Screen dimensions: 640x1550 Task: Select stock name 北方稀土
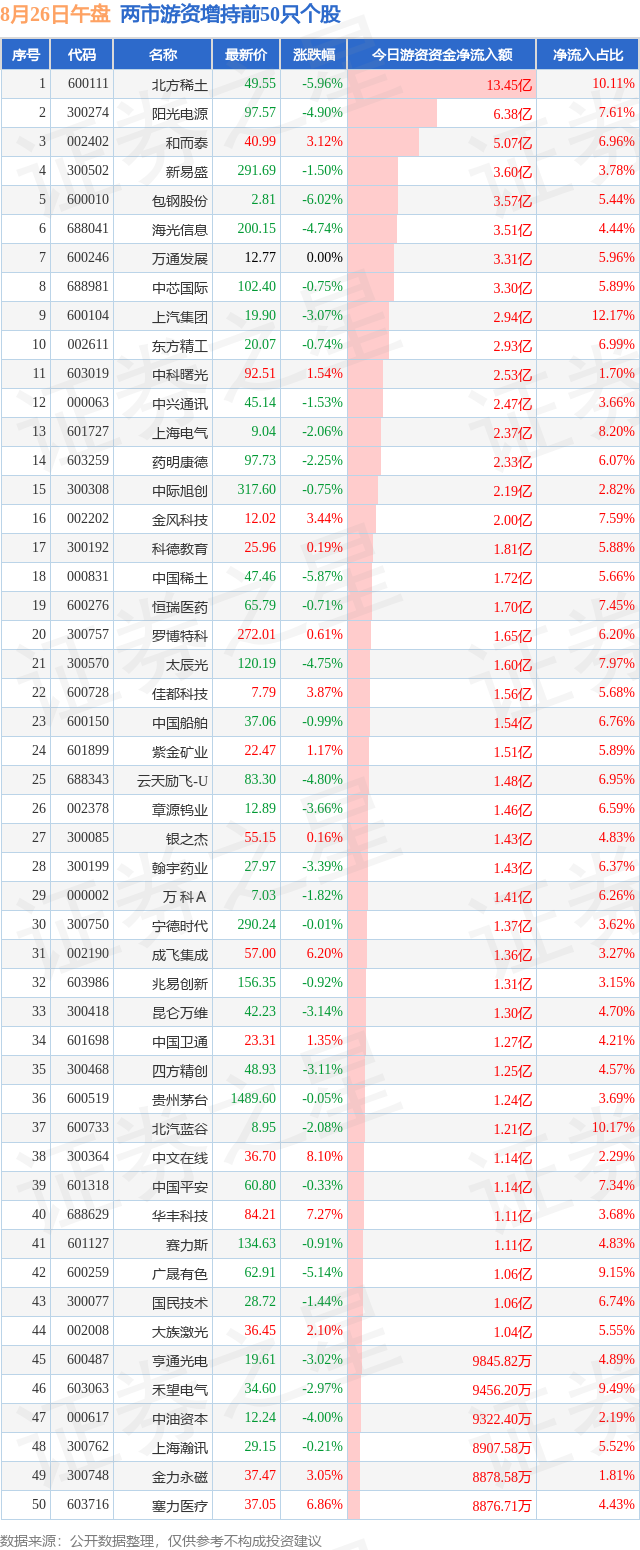pos(180,84)
